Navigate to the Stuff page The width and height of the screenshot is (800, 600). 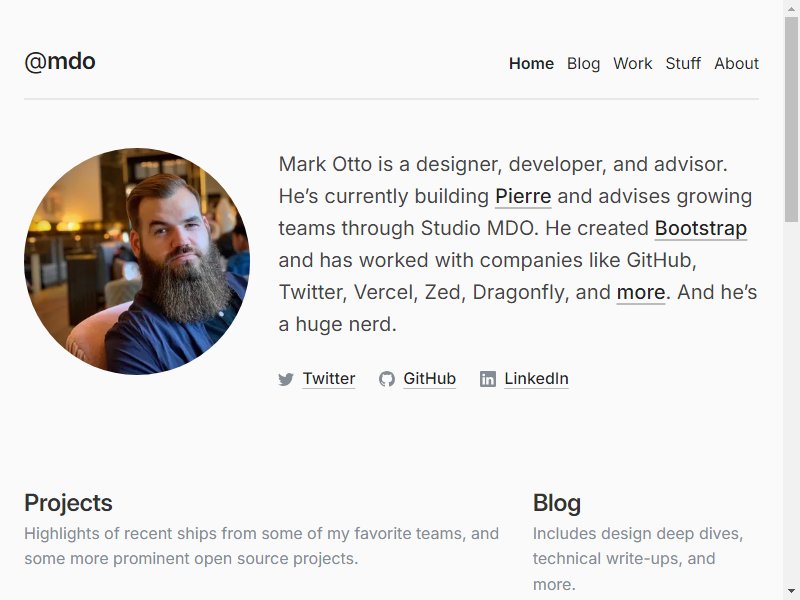point(683,63)
